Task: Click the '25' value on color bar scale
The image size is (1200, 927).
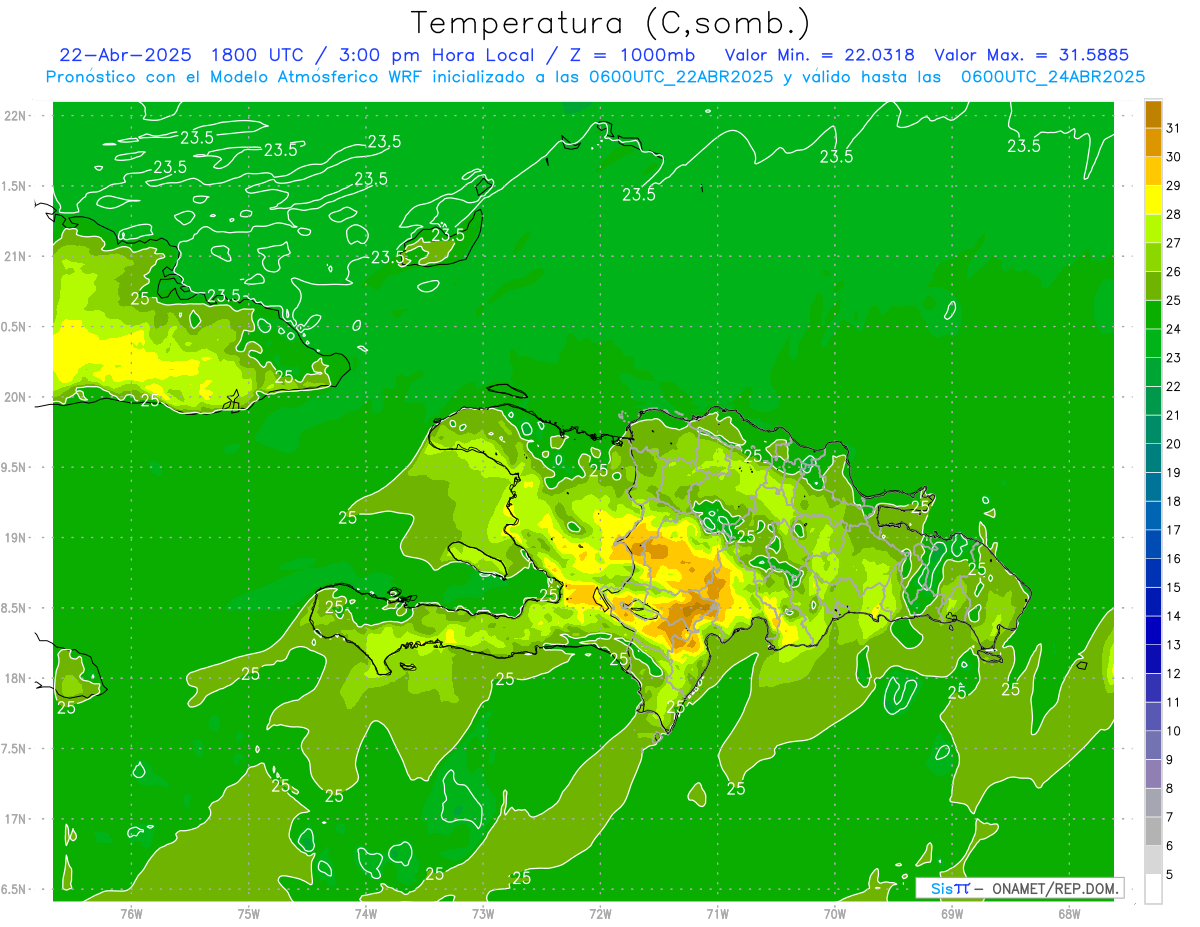Action: [1173, 300]
